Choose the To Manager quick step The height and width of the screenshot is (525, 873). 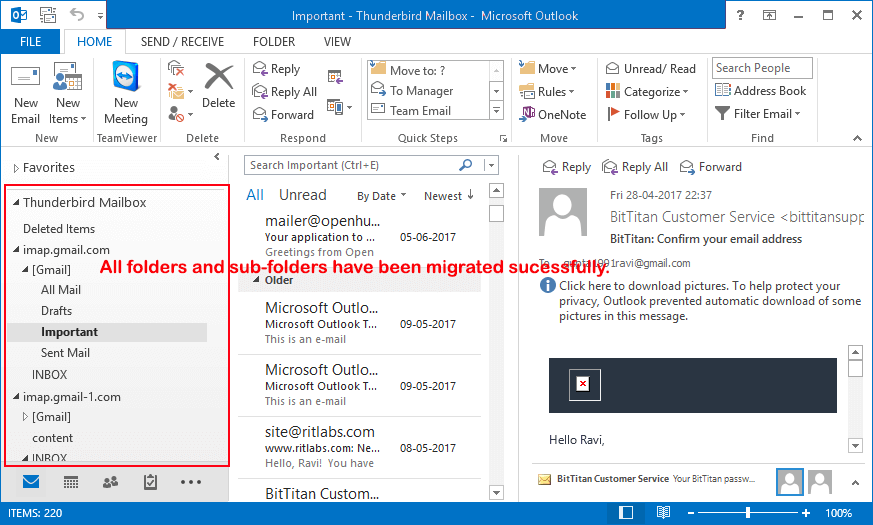coord(428,90)
